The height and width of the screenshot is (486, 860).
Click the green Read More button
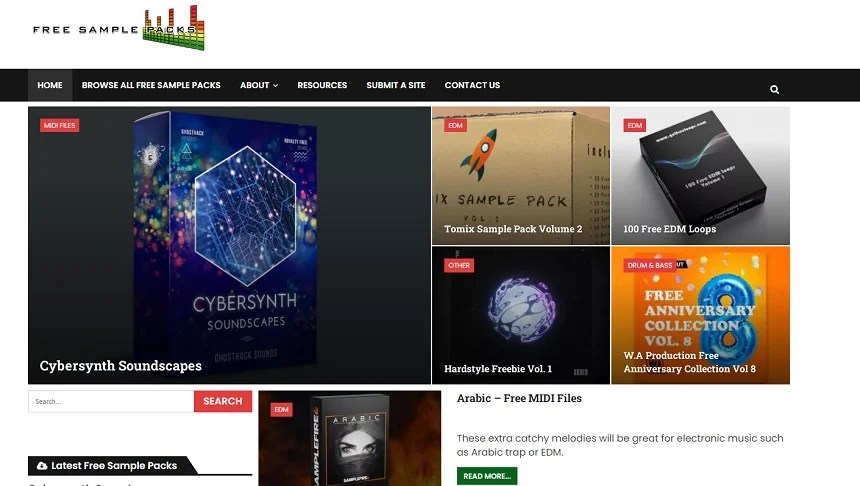coord(486,476)
